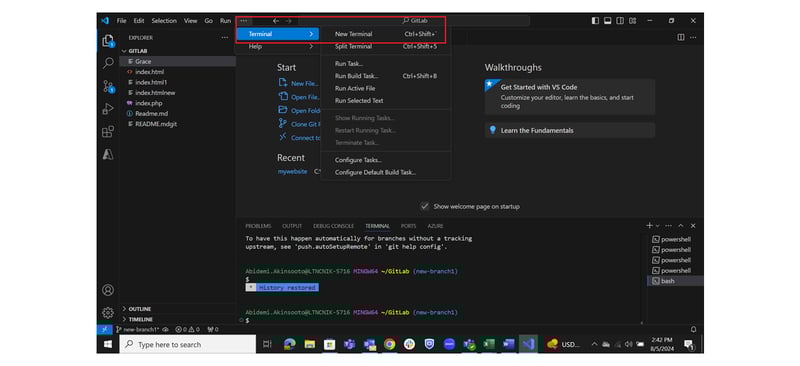Choose New Terminal from the menu

(386, 34)
